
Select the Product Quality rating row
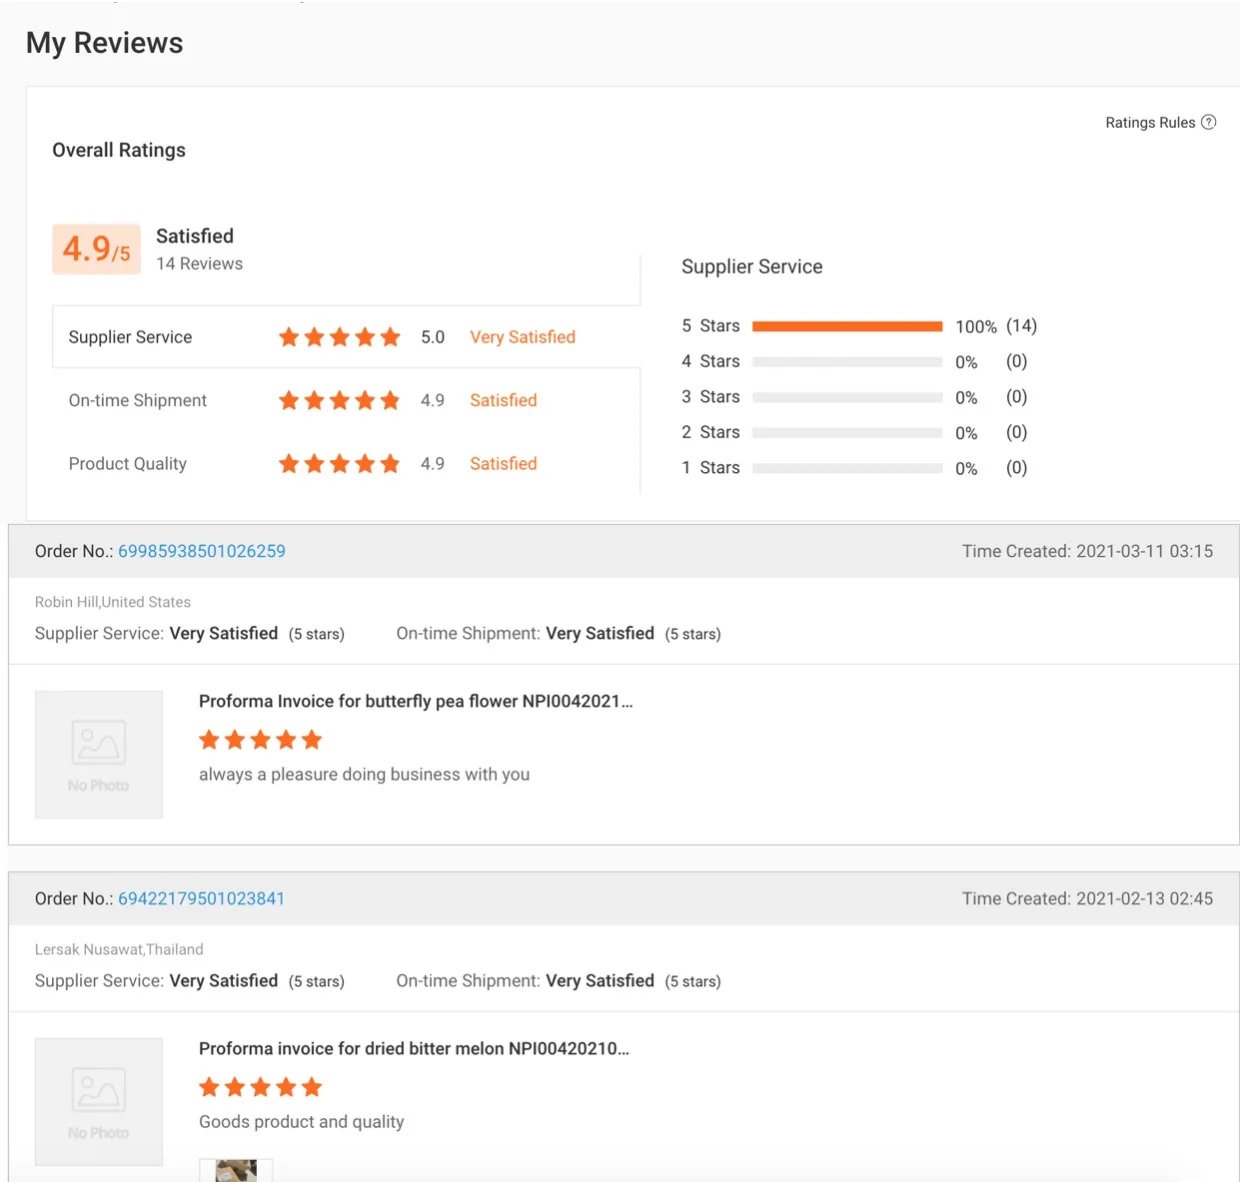coord(346,463)
